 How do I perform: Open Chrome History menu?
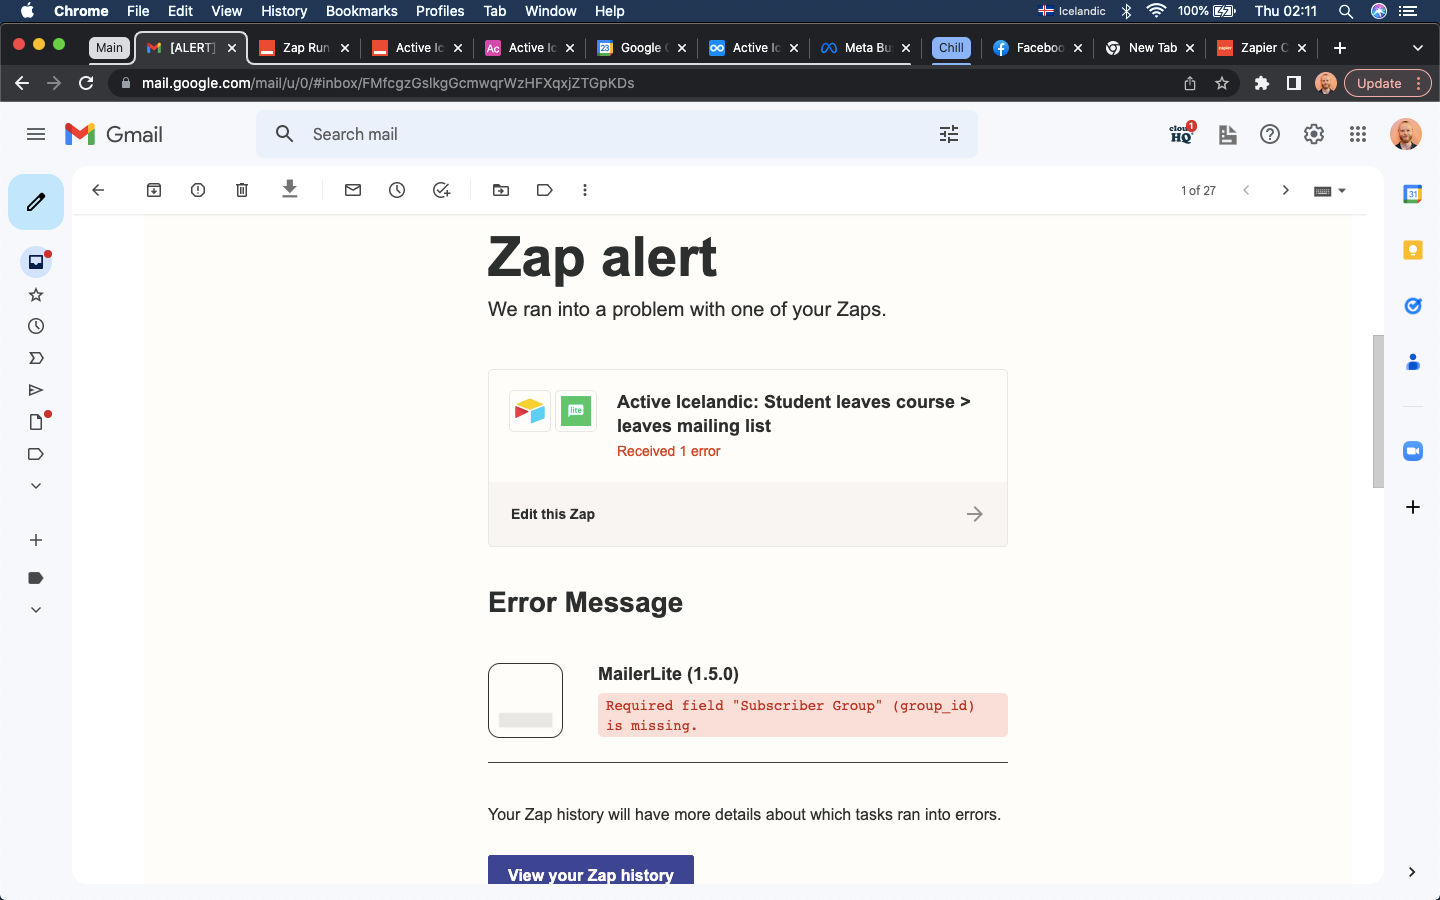pos(284,11)
